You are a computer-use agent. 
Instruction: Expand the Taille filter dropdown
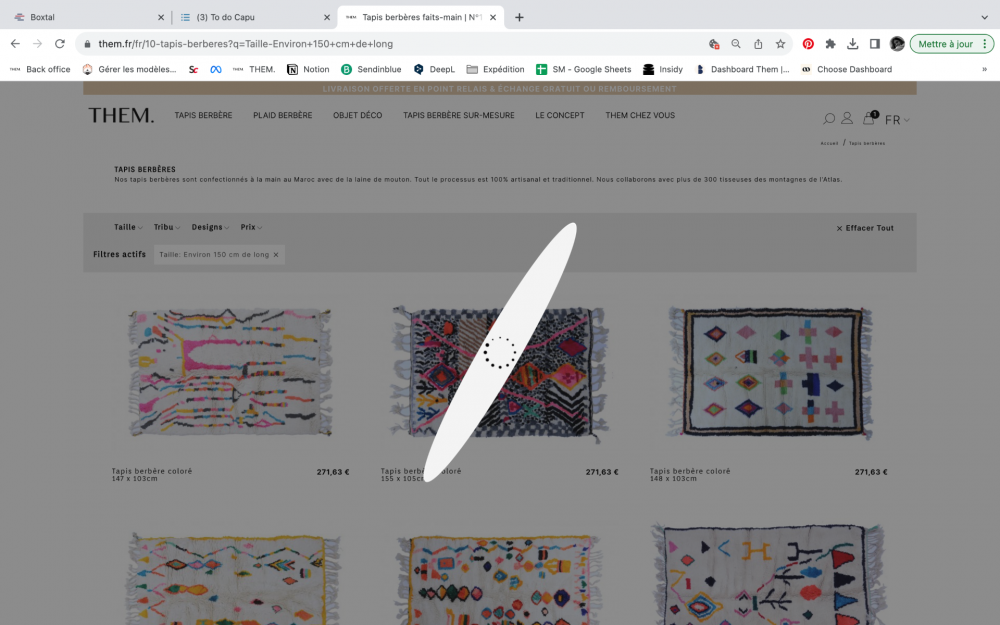(128, 227)
